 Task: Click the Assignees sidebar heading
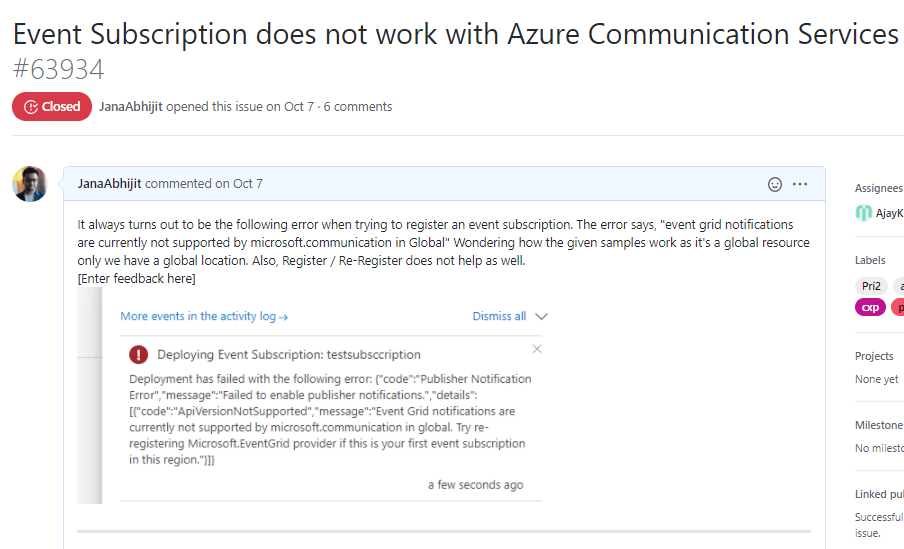878,188
